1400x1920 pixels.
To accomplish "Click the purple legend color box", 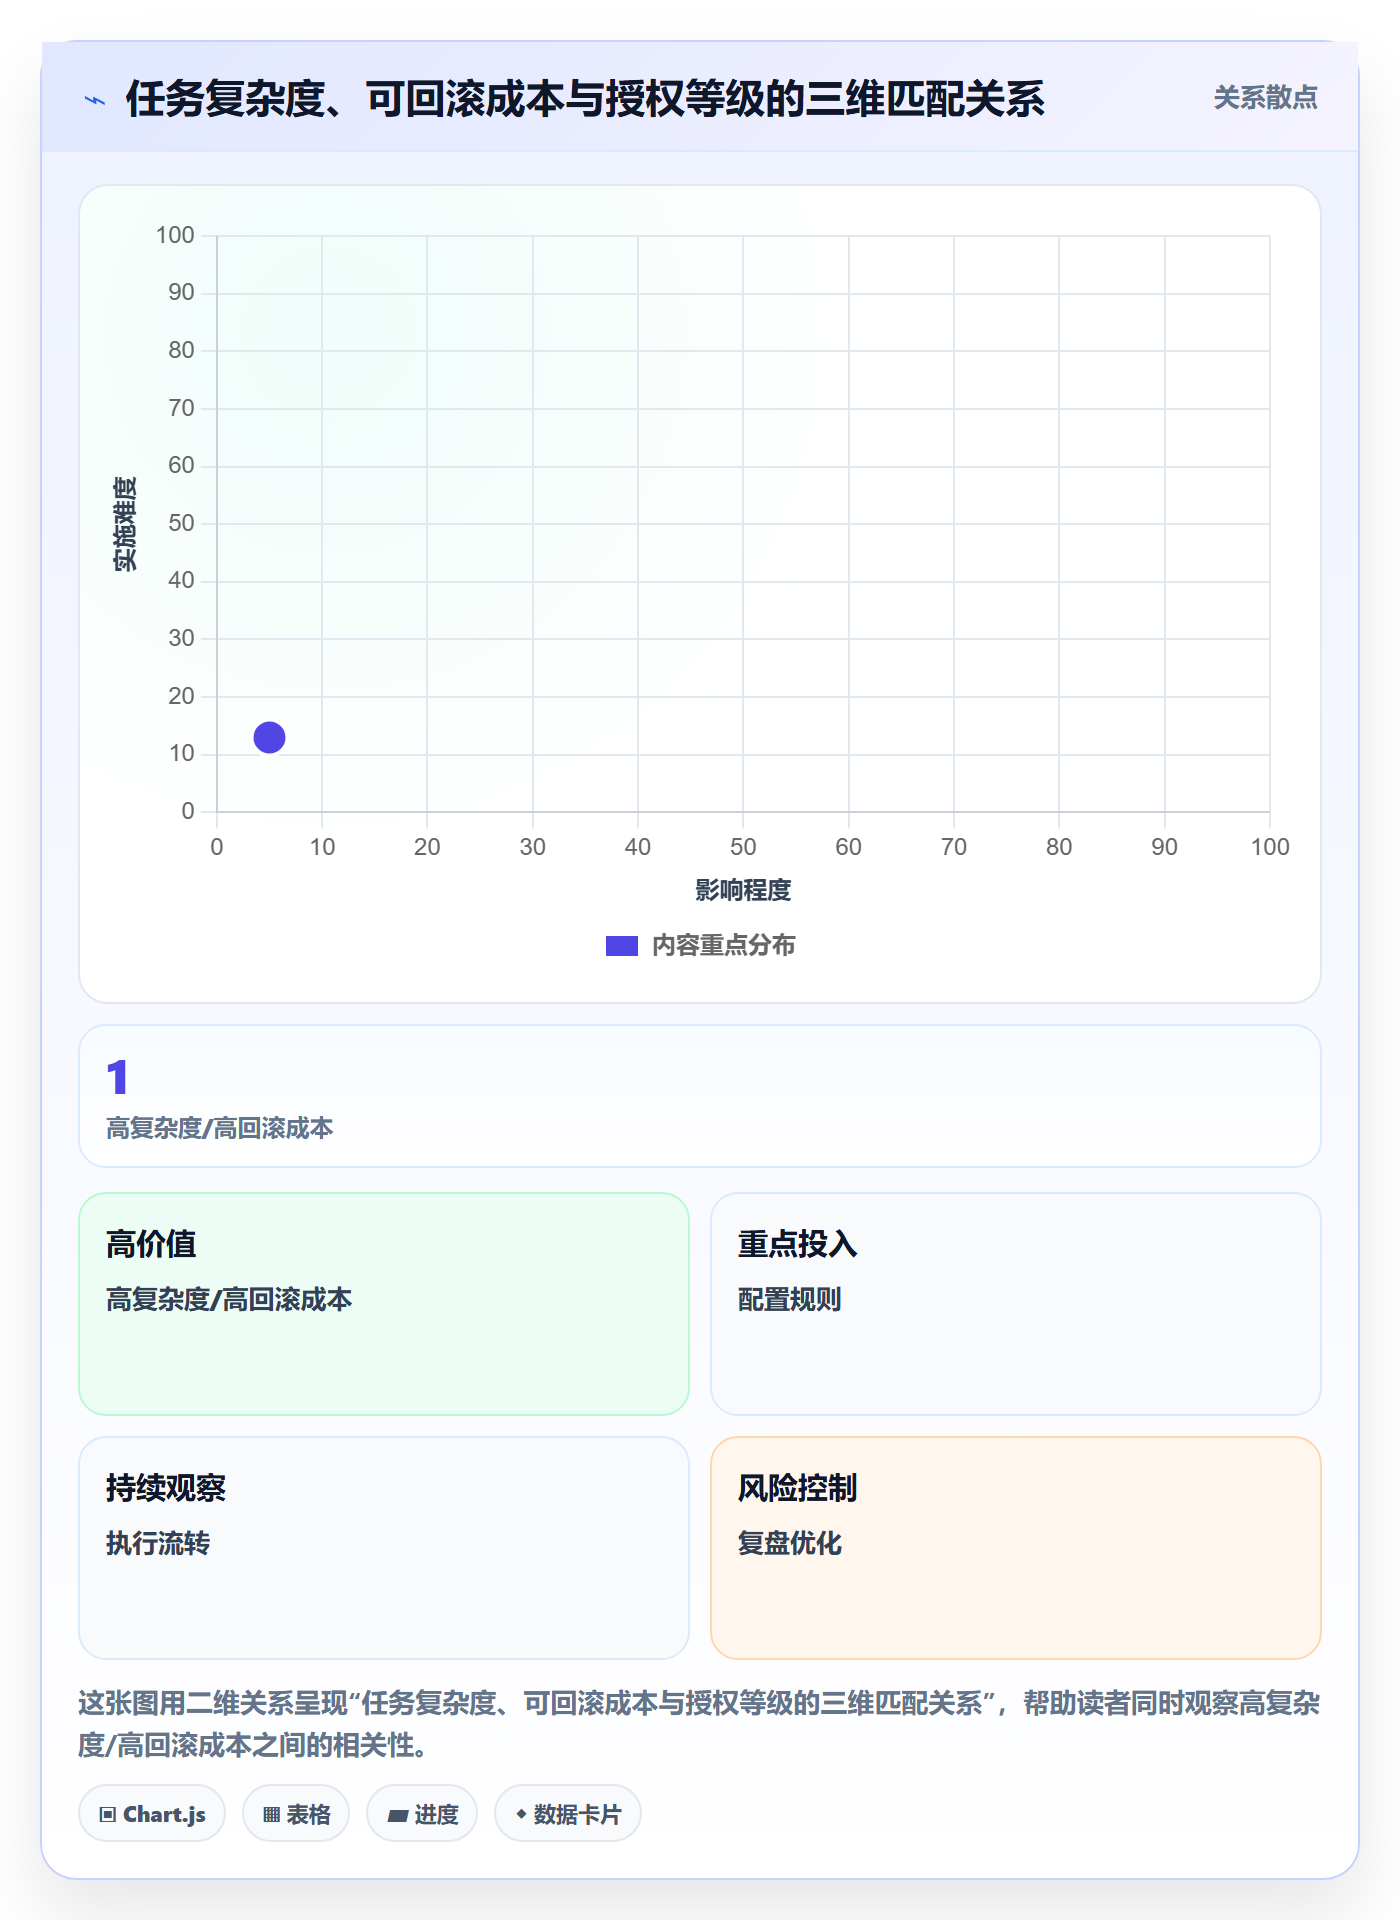I will 622,946.
